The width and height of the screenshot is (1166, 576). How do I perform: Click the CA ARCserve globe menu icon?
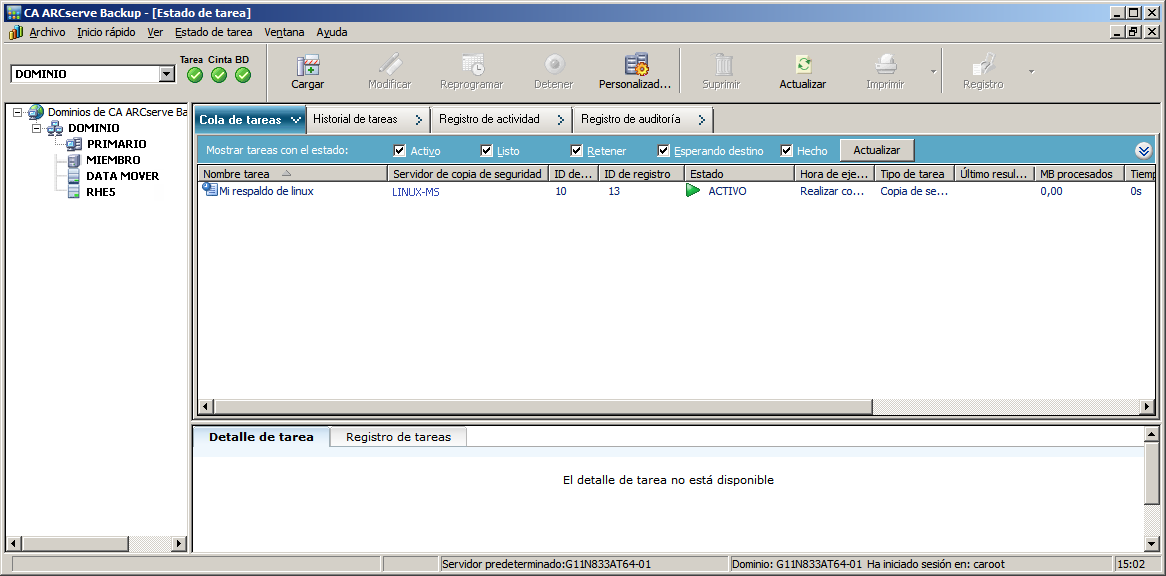[x=13, y=32]
